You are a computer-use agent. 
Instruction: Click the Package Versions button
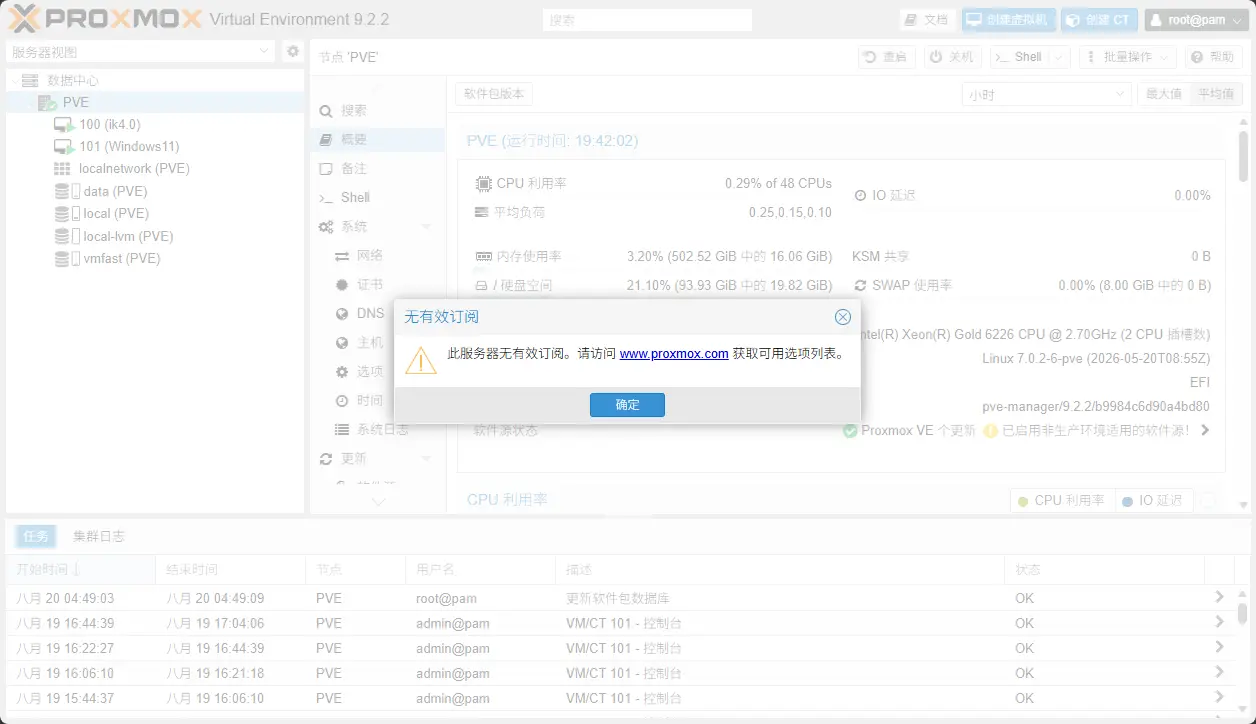click(x=494, y=94)
